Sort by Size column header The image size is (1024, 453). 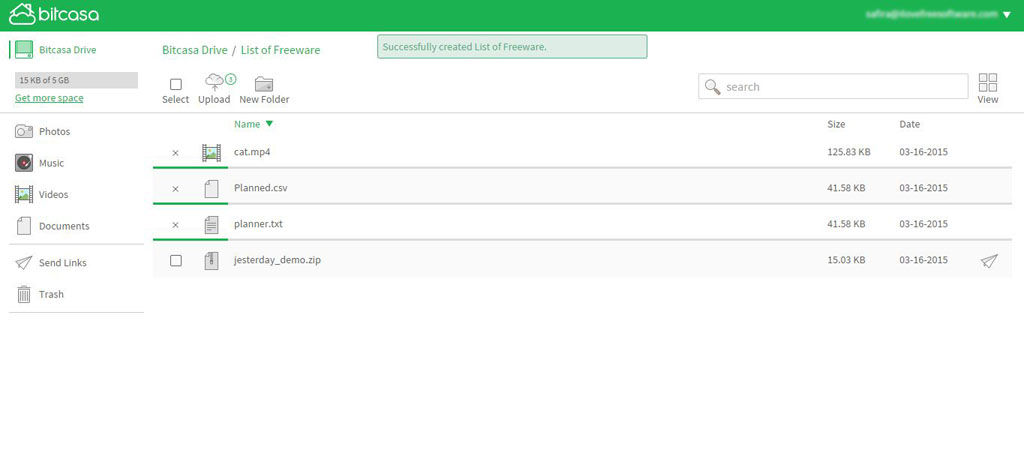(x=836, y=124)
